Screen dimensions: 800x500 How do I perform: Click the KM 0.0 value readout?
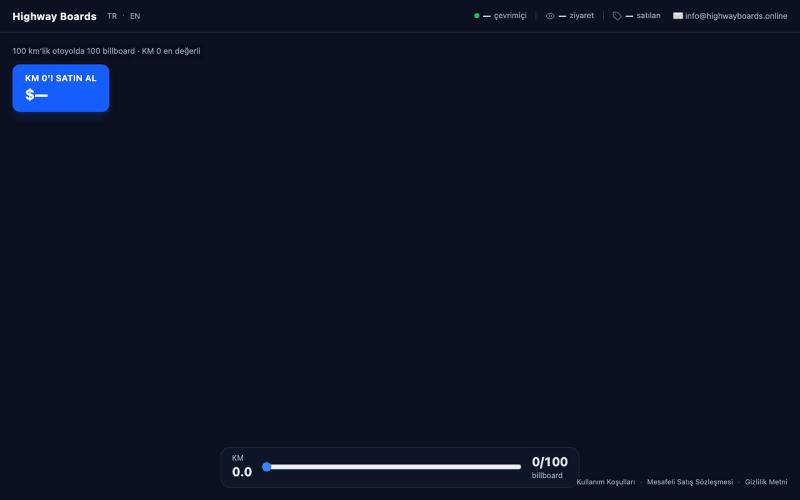[x=242, y=466]
